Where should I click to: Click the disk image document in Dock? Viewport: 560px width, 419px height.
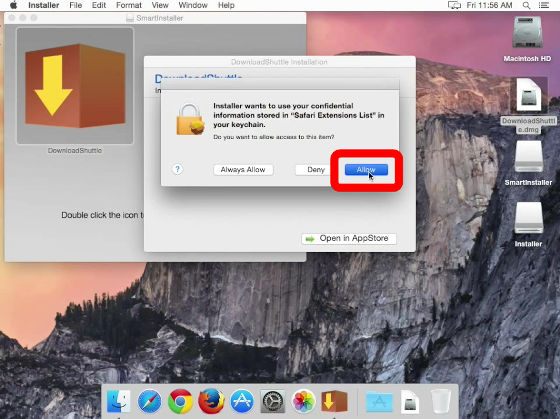[x=410, y=401]
